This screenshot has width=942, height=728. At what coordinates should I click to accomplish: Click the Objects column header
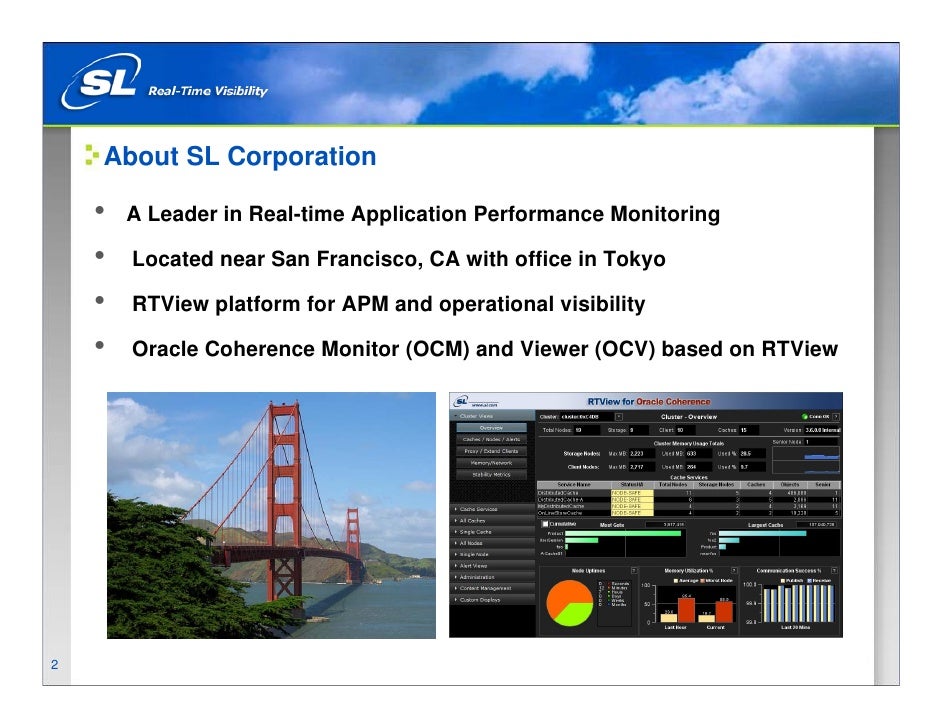pos(790,484)
